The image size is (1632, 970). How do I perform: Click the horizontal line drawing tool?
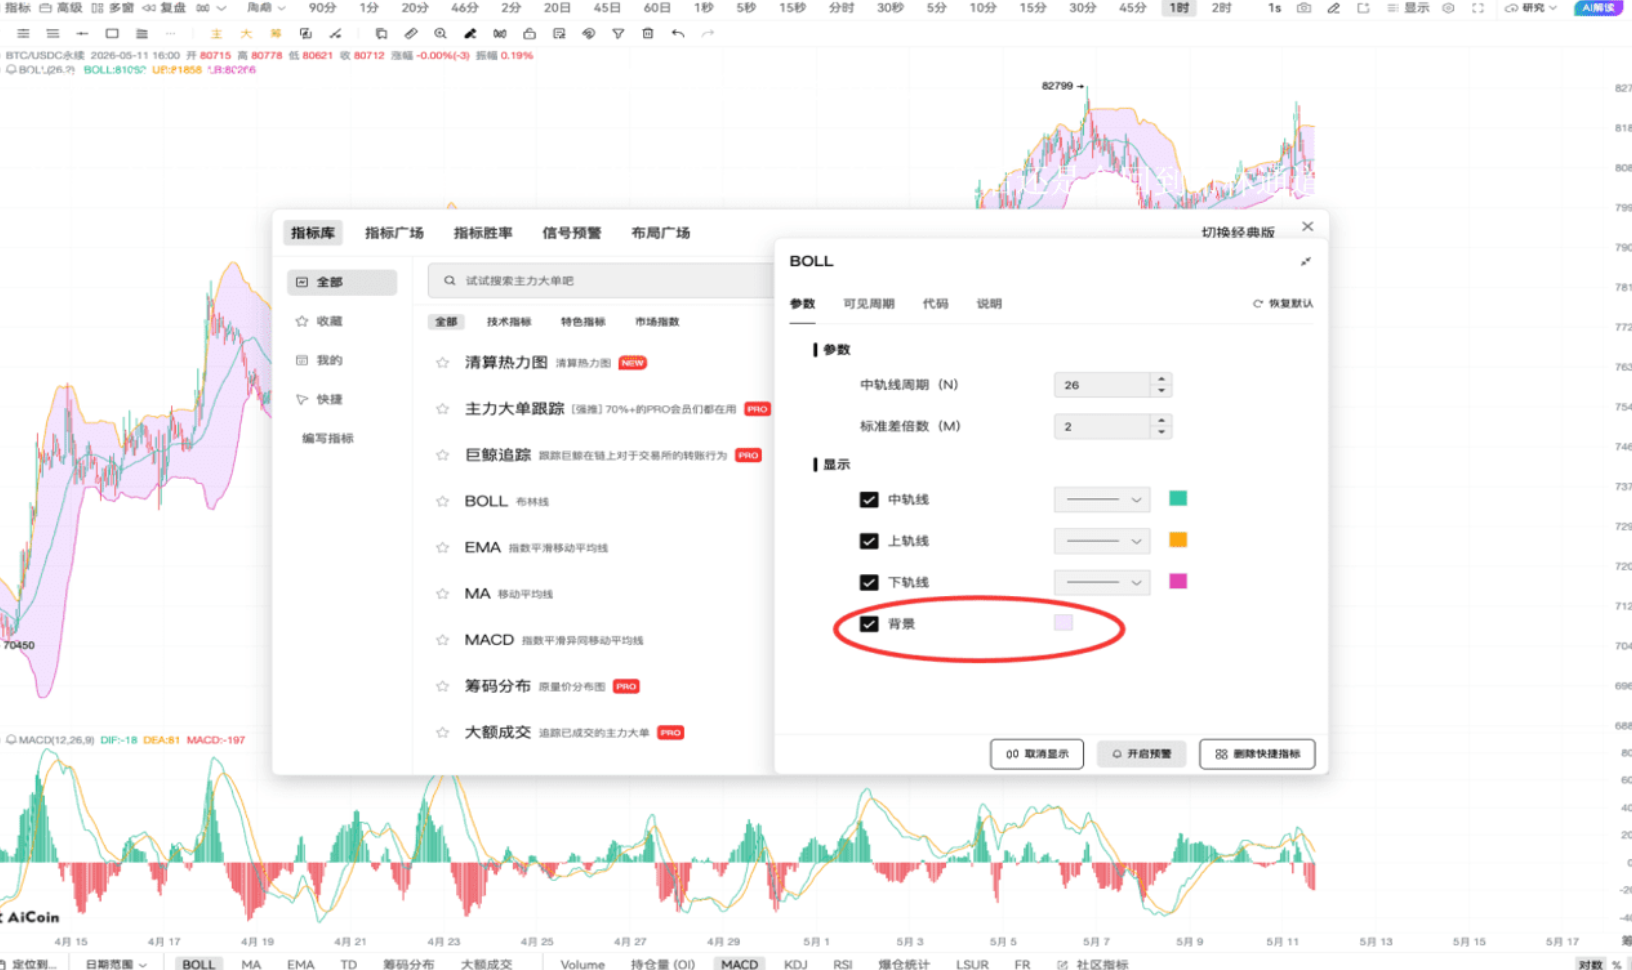pyautogui.click(x=82, y=33)
